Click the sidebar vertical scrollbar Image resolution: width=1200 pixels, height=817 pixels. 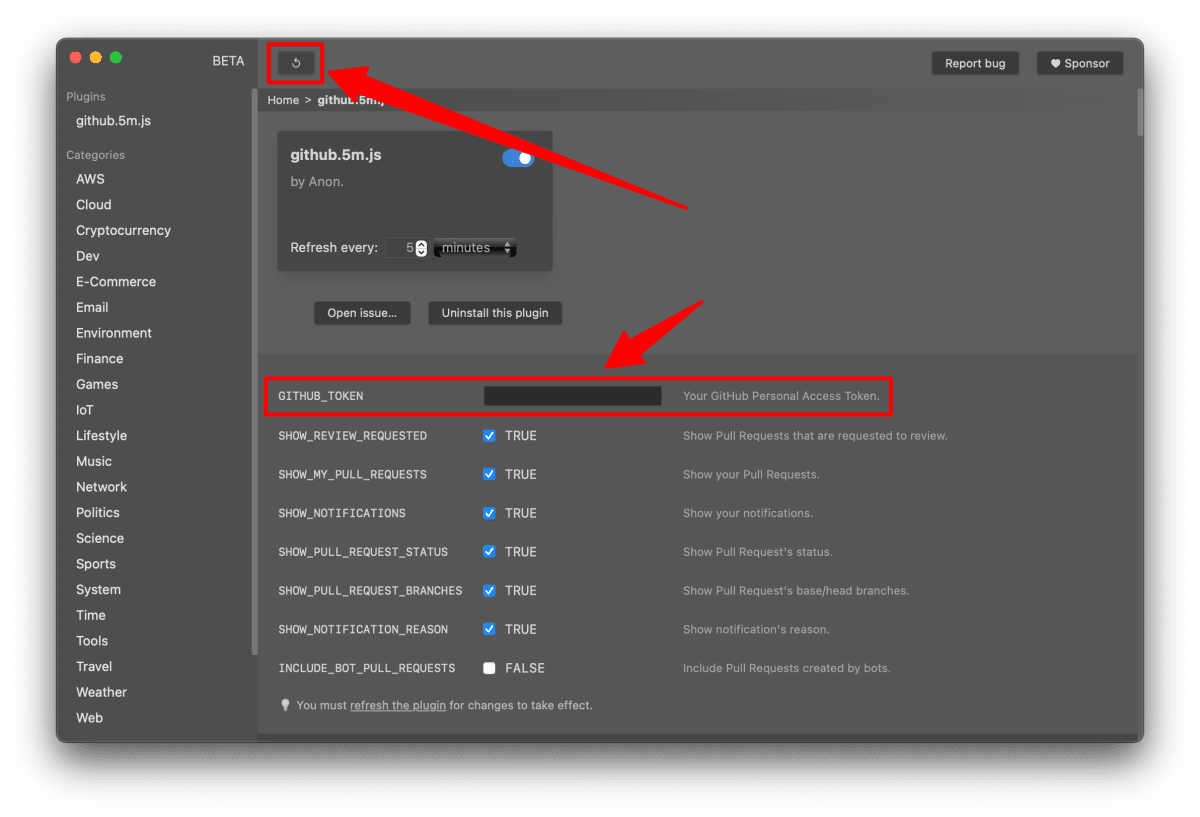tap(254, 372)
